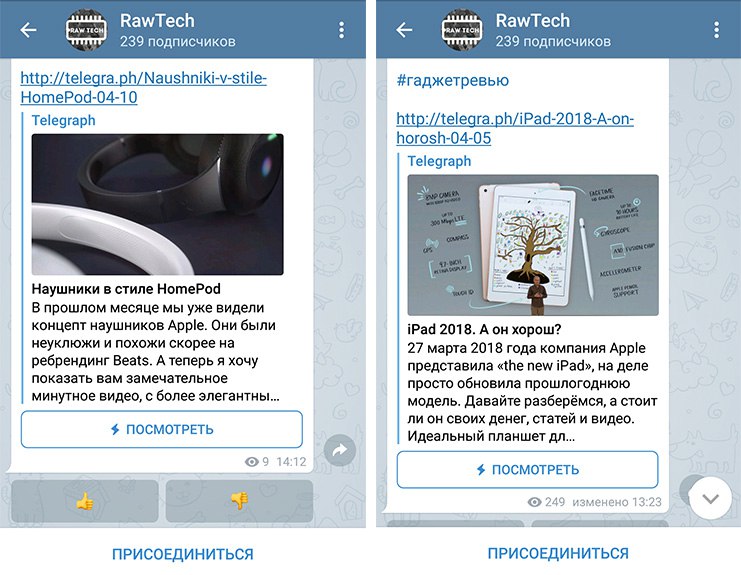Open three-dot menu in left chat
Image resolution: width=741 pixels, height=575 pixels.
tap(341, 30)
